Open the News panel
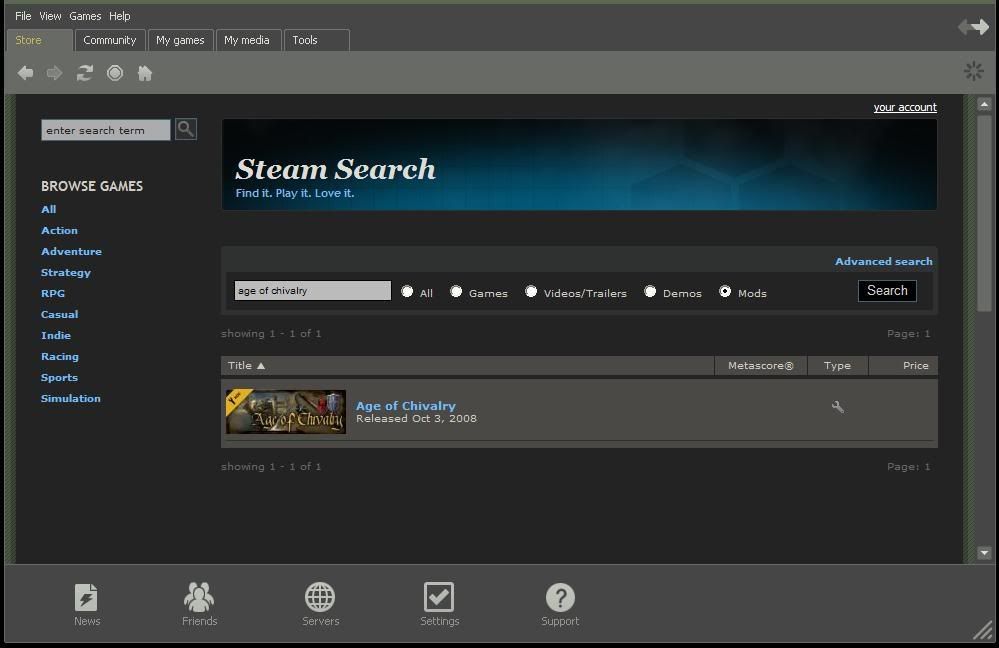 coord(87,605)
